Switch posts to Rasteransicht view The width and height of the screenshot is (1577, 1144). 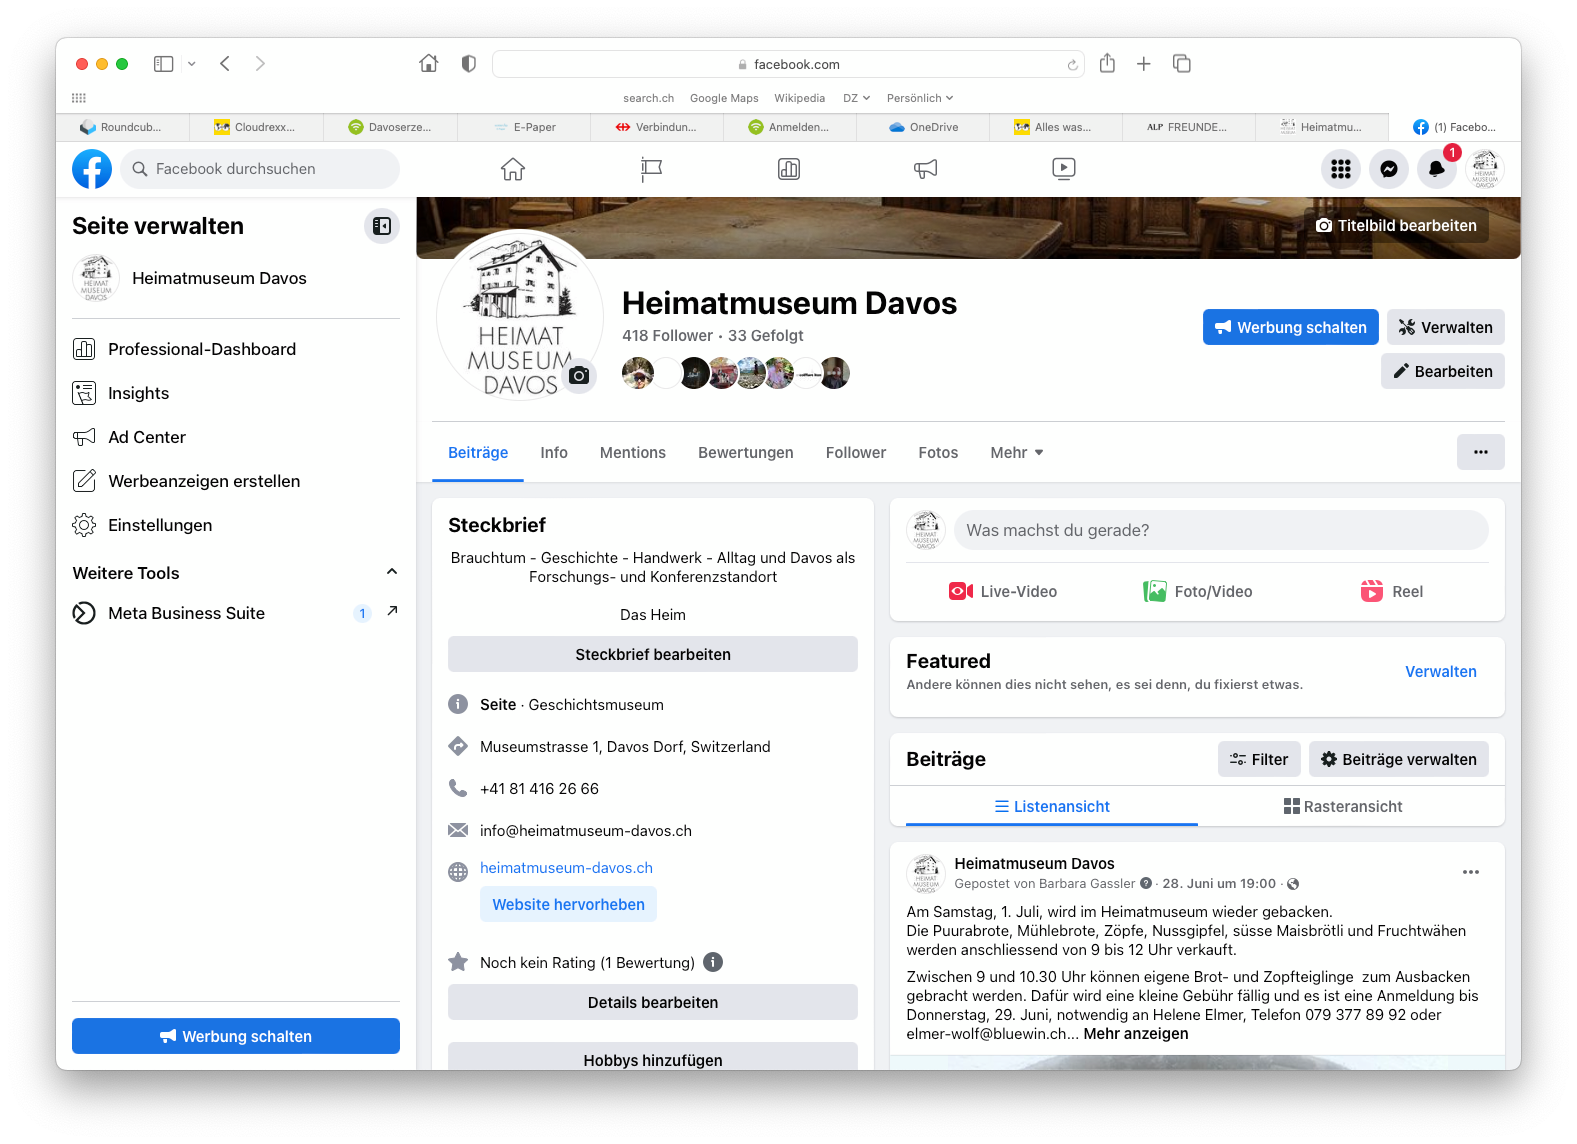pos(1343,806)
